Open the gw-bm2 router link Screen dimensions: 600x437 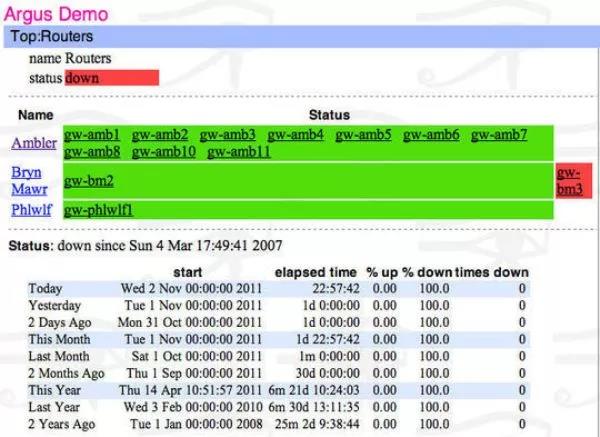[89, 181]
